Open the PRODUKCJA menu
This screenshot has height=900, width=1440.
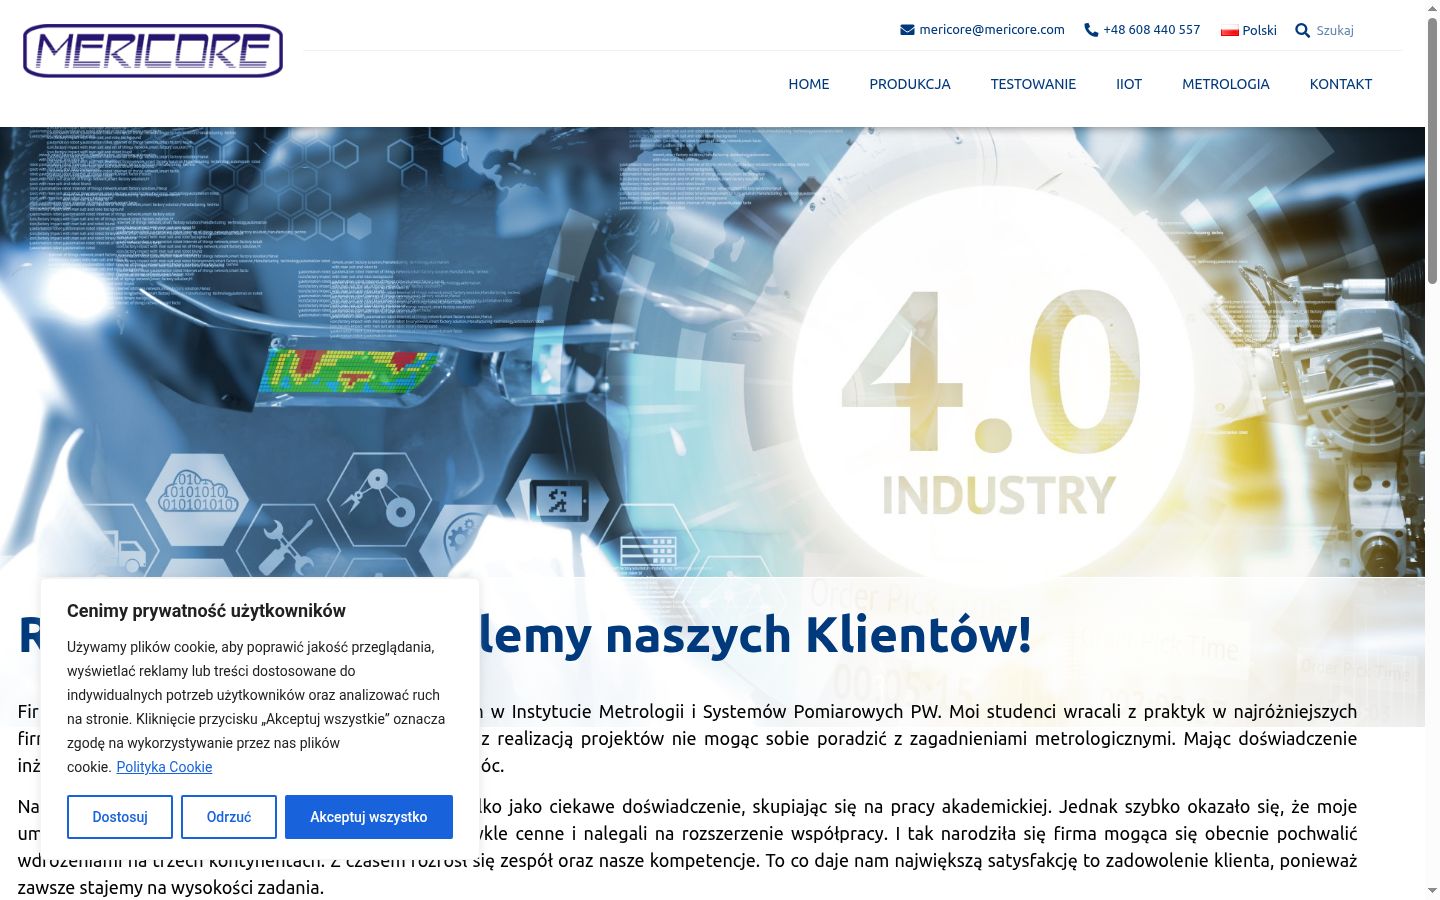(x=910, y=84)
